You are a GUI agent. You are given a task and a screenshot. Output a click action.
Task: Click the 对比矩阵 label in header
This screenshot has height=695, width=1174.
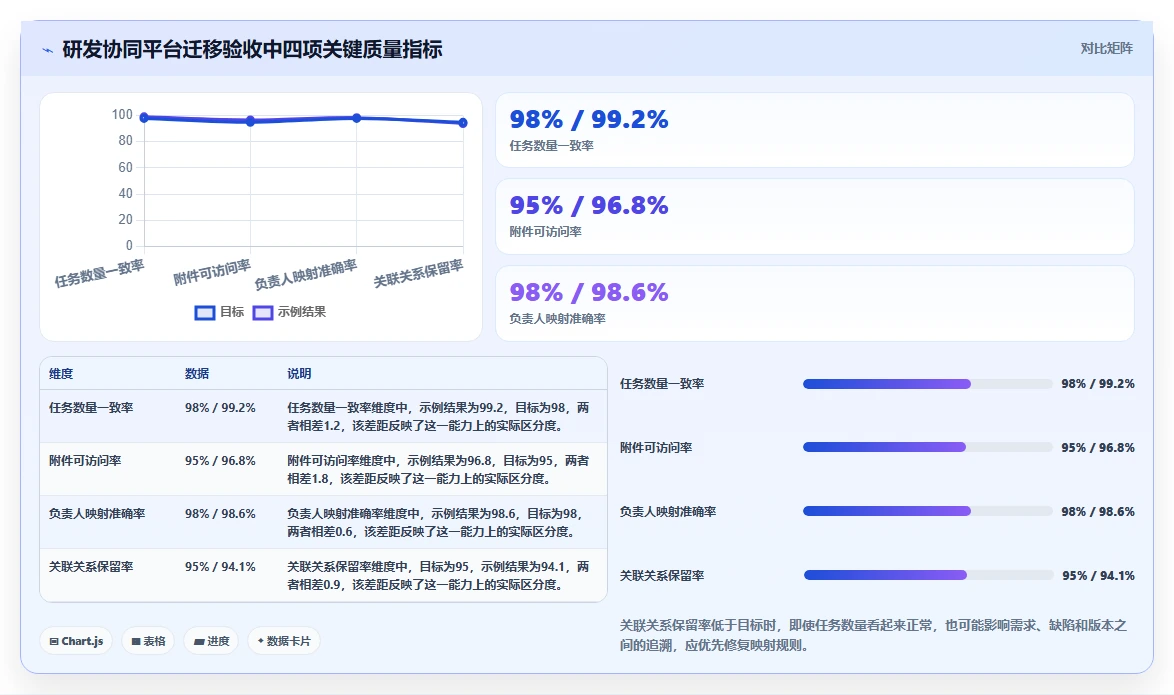(1106, 49)
